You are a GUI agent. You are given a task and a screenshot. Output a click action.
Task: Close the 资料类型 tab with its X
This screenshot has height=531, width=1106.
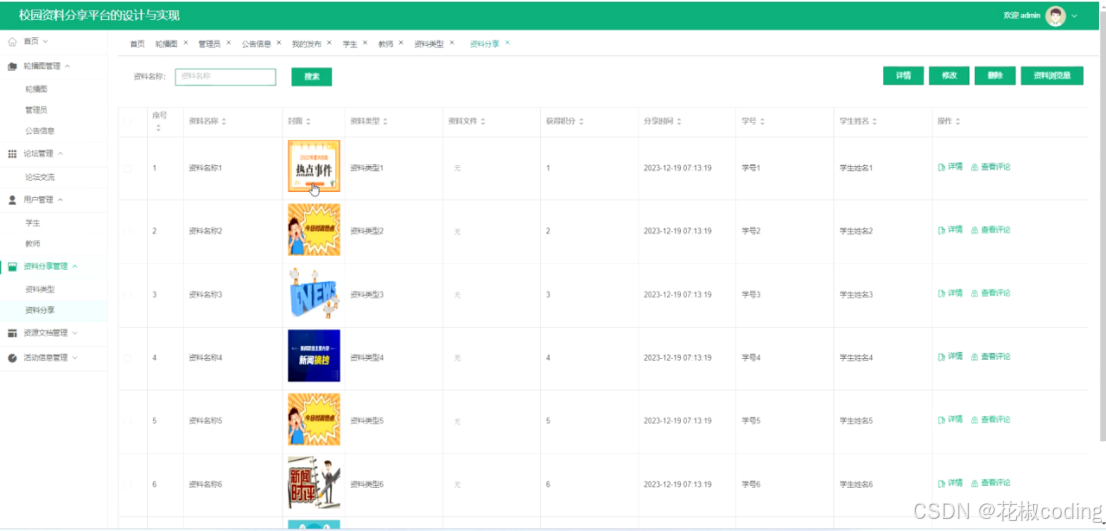coord(451,43)
